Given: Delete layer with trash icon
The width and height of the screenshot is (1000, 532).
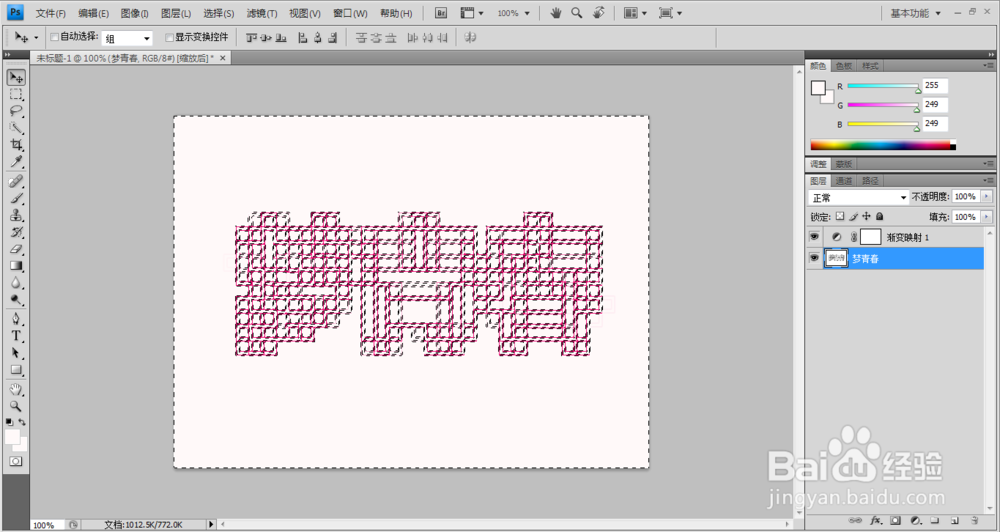Looking at the screenshot, I should click(x=974, y=521).
